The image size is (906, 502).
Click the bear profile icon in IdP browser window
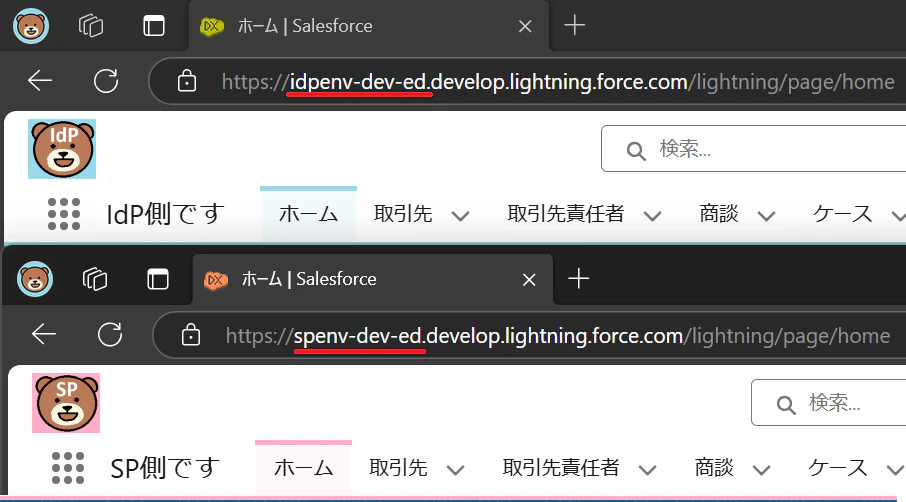pos(31,26)
